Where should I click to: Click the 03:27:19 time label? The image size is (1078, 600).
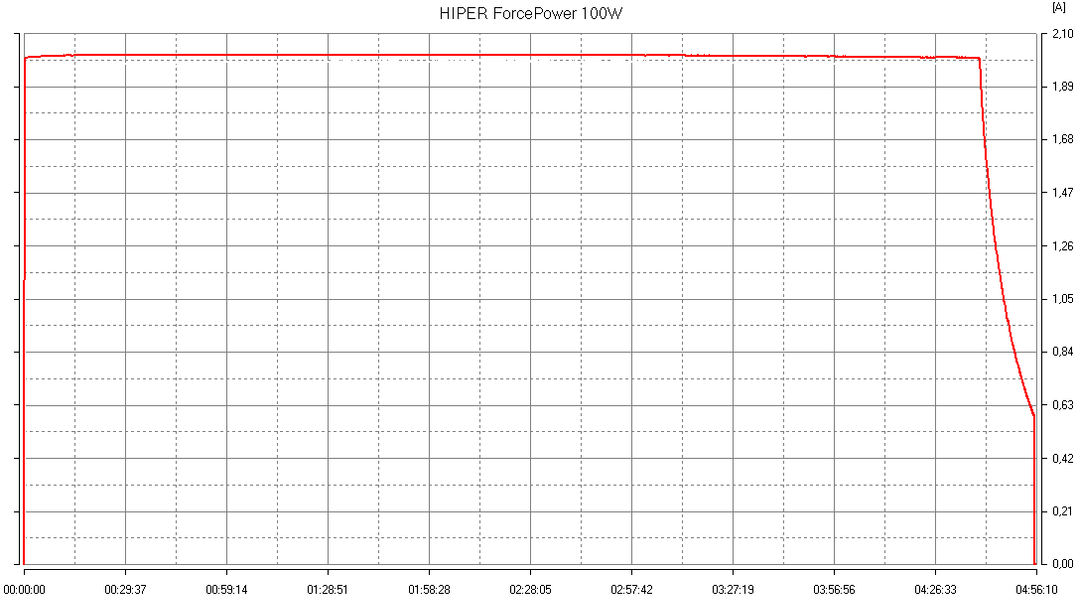coord(732,590)
